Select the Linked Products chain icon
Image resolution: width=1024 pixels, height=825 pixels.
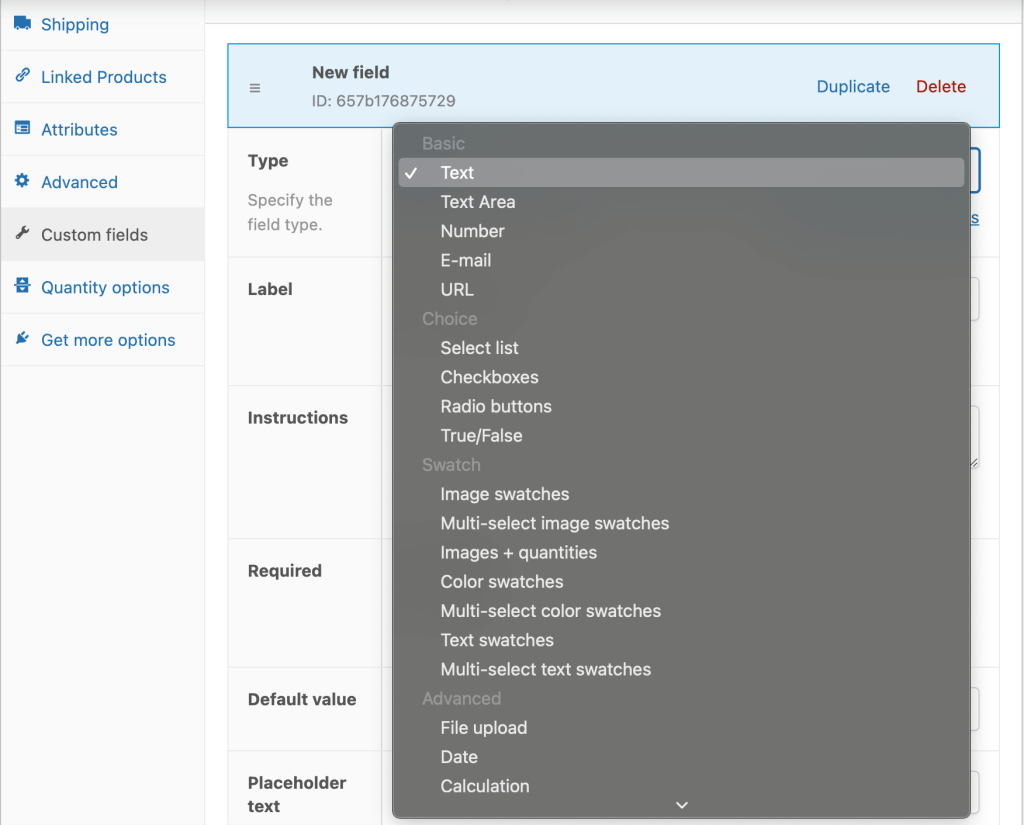[22, 76]
